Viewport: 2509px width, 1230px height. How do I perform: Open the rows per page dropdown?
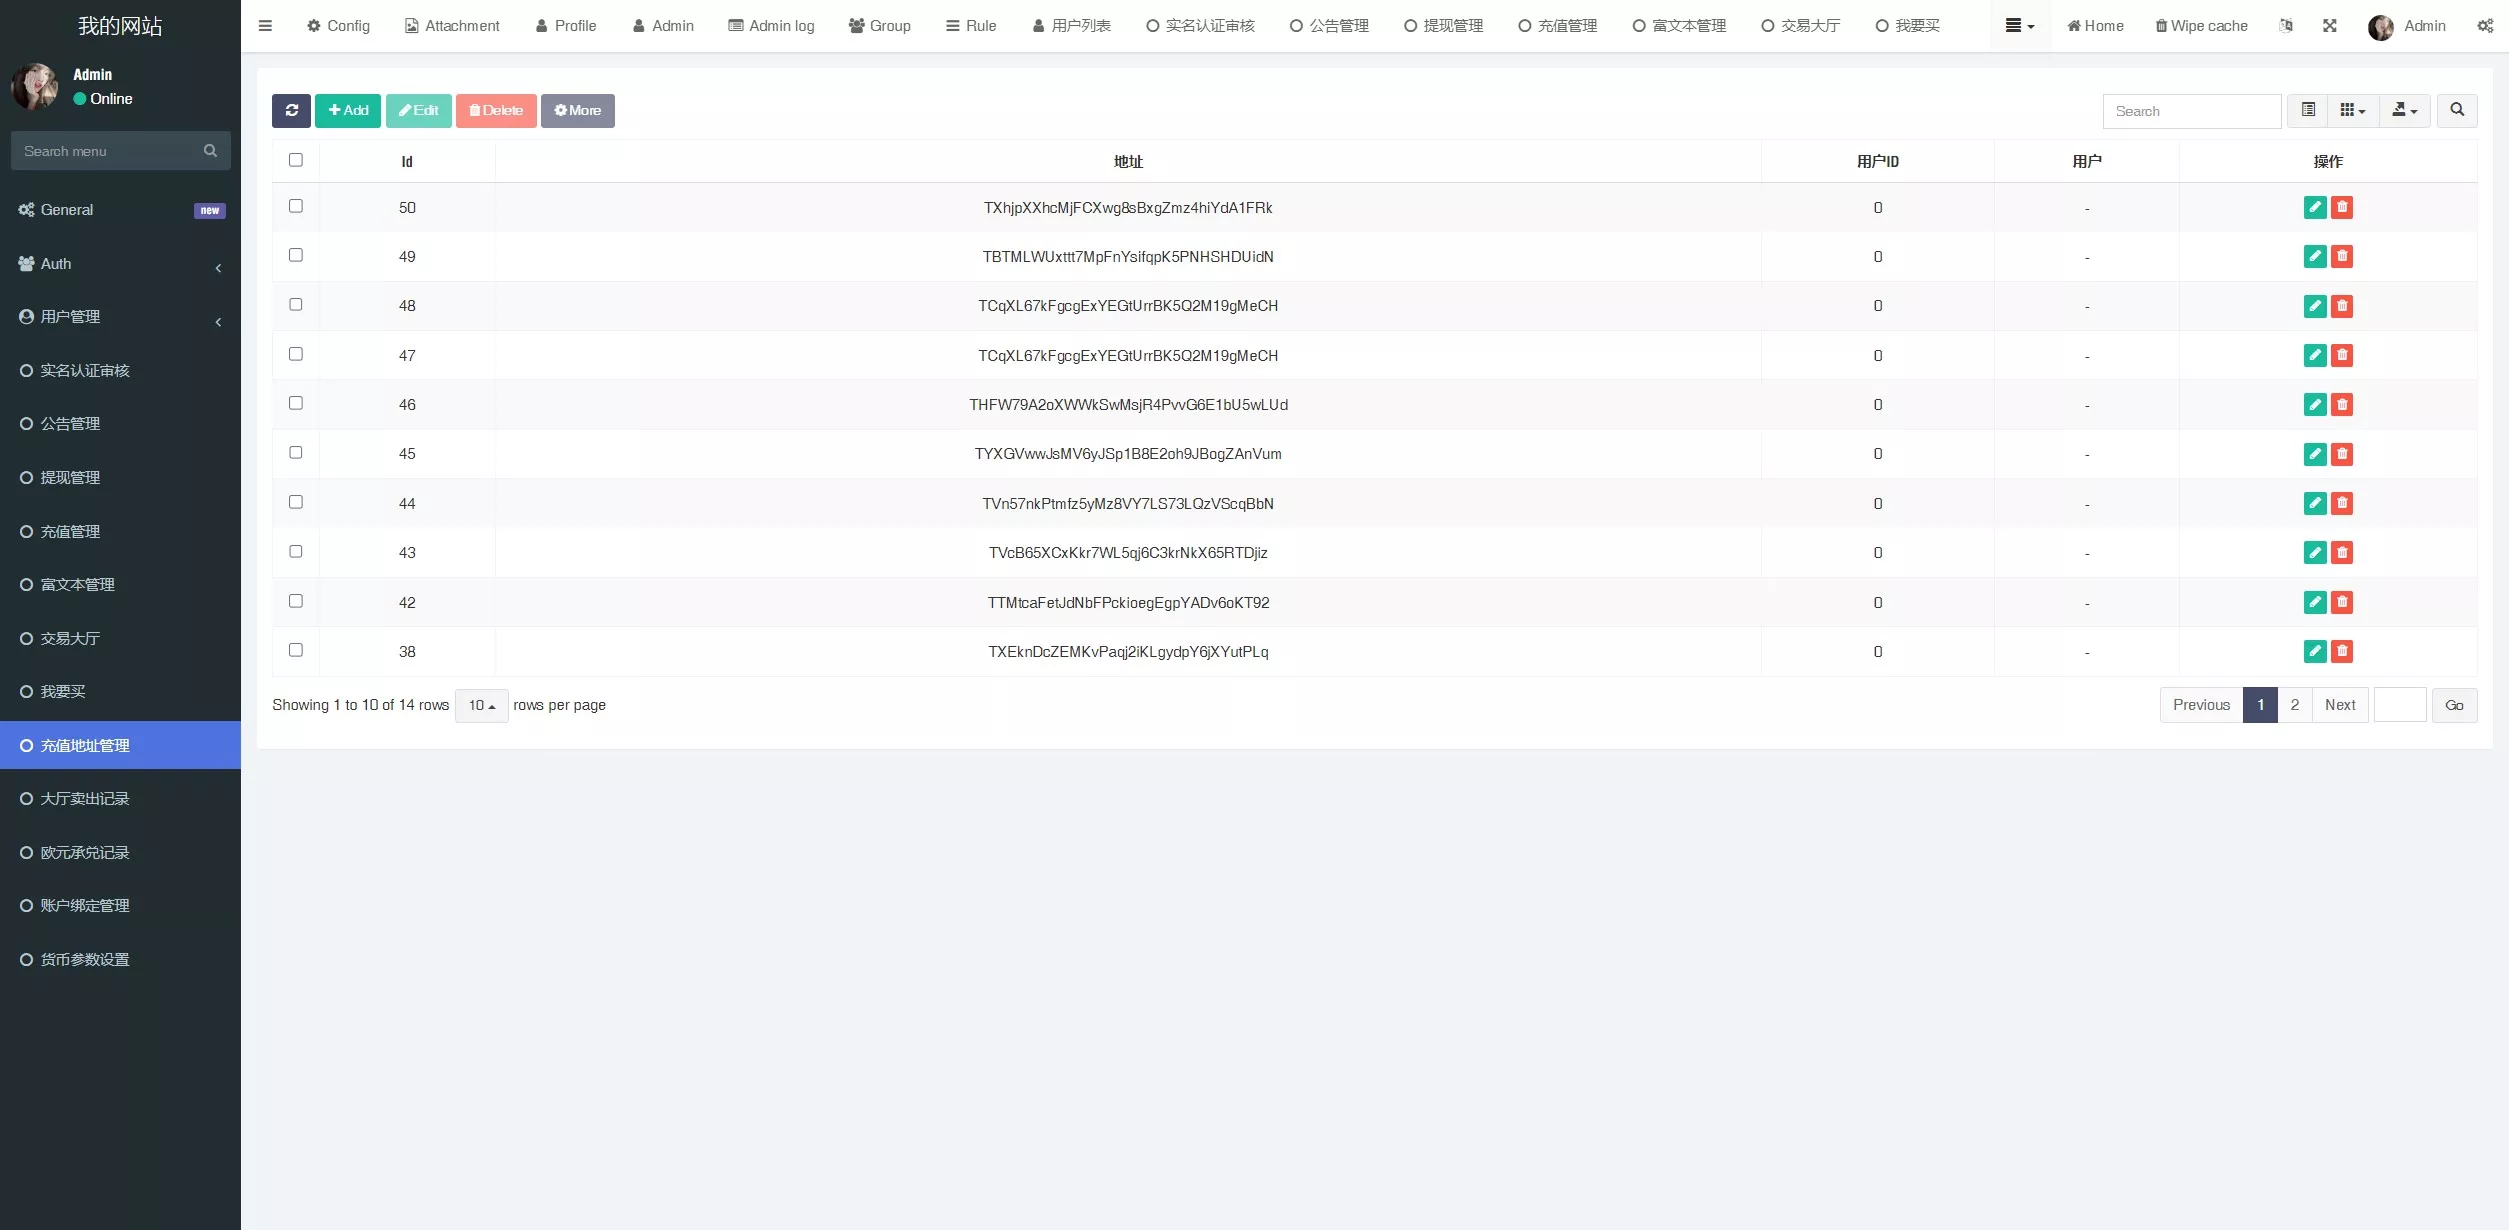tap(481, 706)
